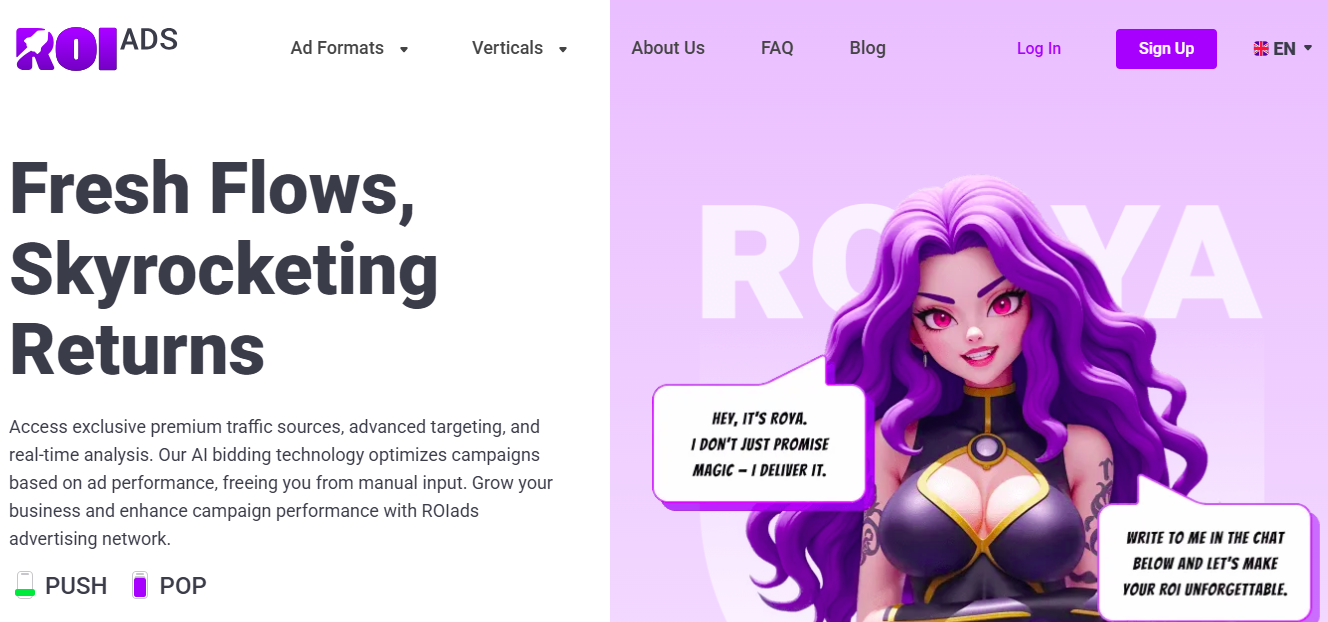The width and height of the screenshot is (1328, 622).
Task: Visit the Blog link
Action: coord(867,48)
